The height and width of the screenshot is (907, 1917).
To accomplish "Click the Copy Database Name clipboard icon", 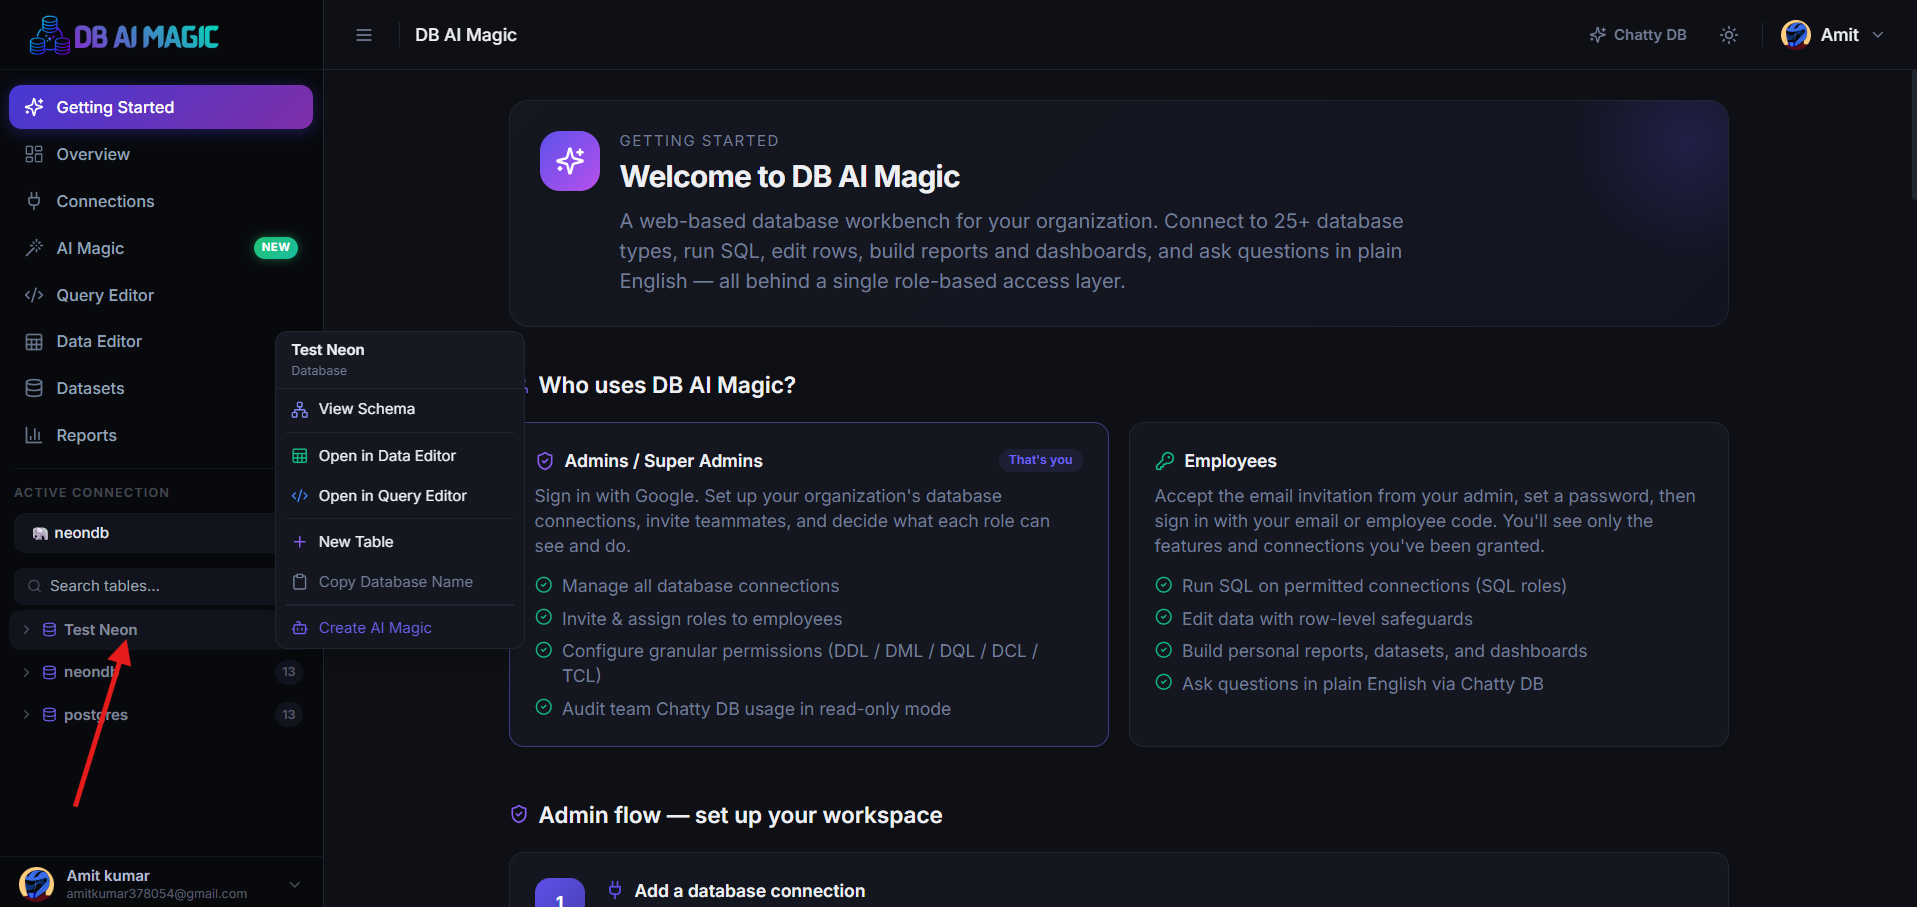I will pos(299,582).
